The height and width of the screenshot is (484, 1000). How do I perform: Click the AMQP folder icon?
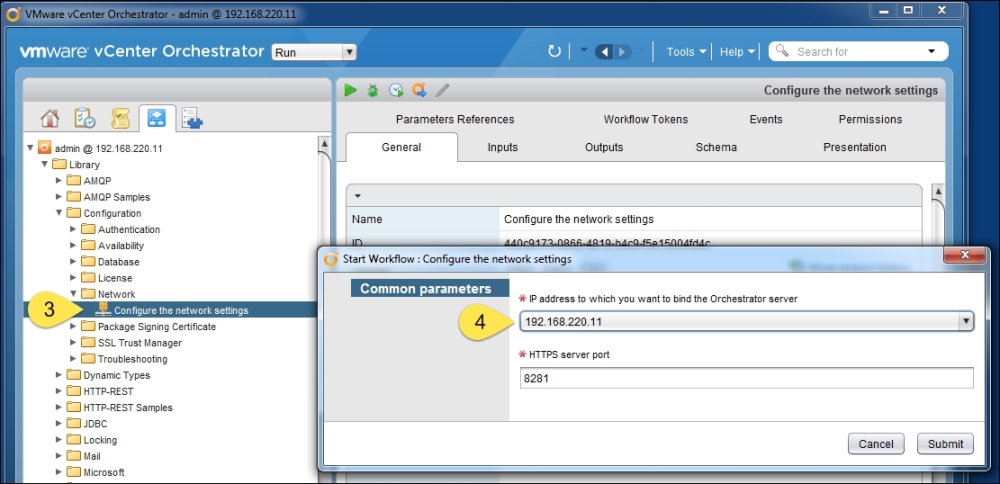(74, 180)
